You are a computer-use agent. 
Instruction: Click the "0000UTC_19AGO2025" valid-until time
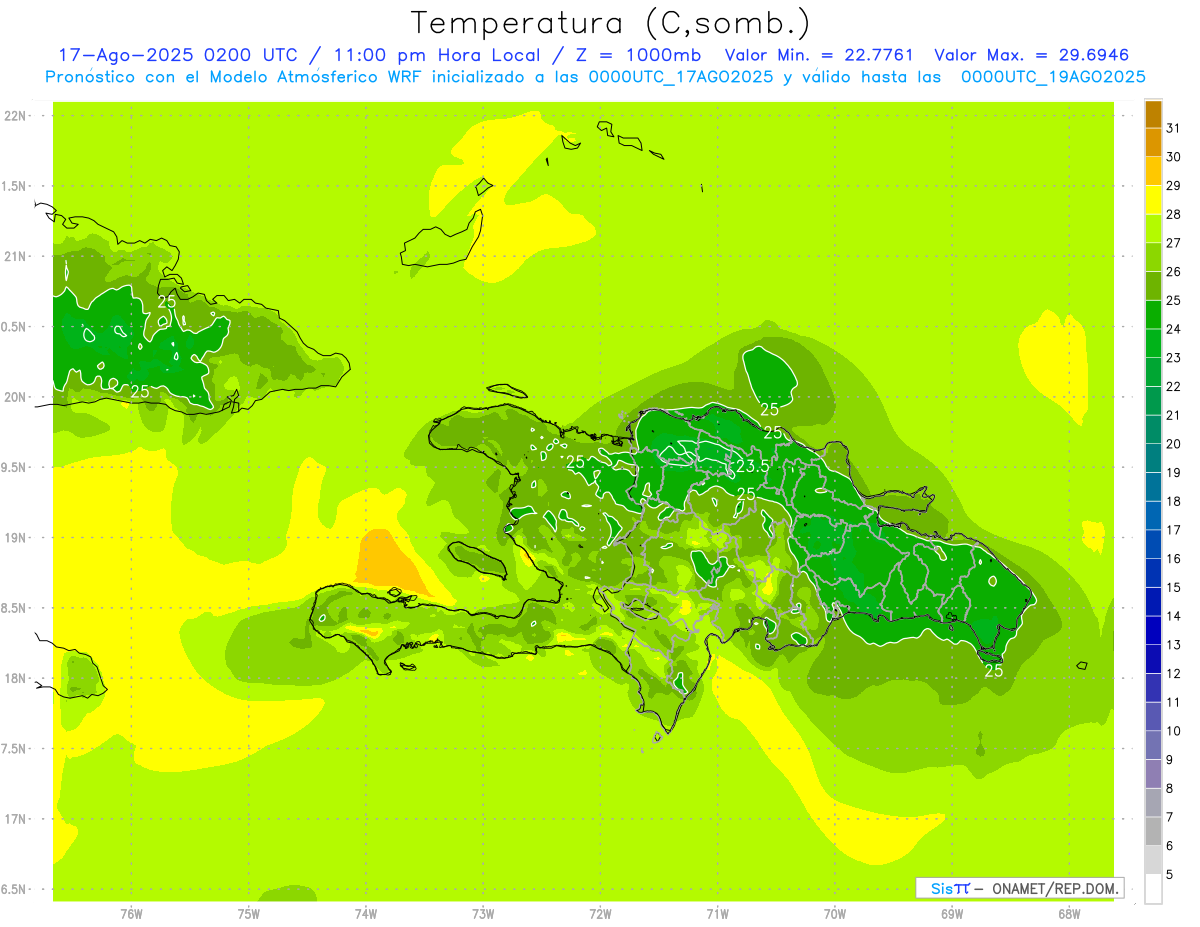[1053, 77]
